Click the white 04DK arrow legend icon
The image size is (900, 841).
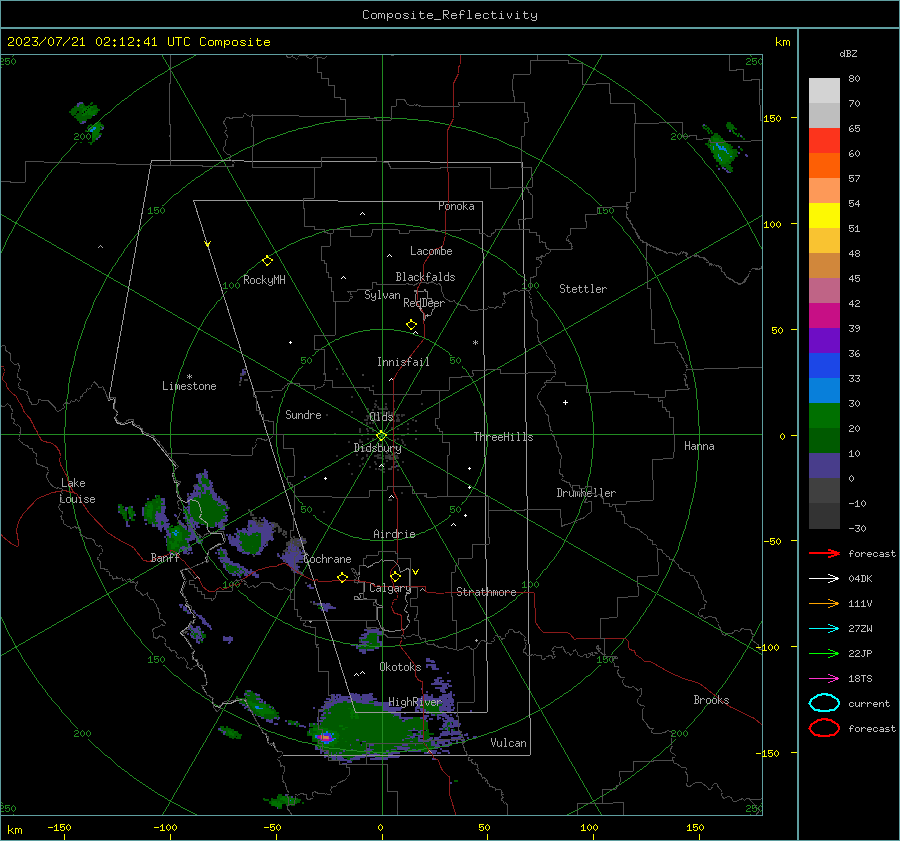point(824,579)
